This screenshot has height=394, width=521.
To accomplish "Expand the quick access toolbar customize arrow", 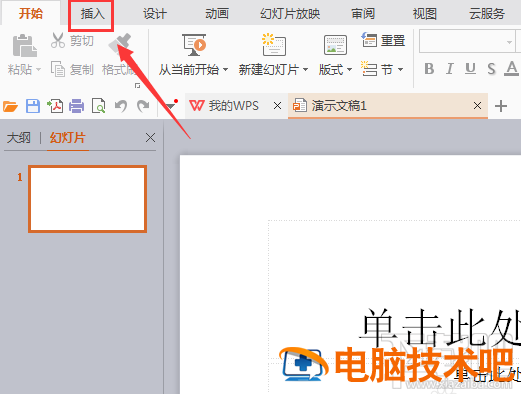I will click(x=171, y=106).
